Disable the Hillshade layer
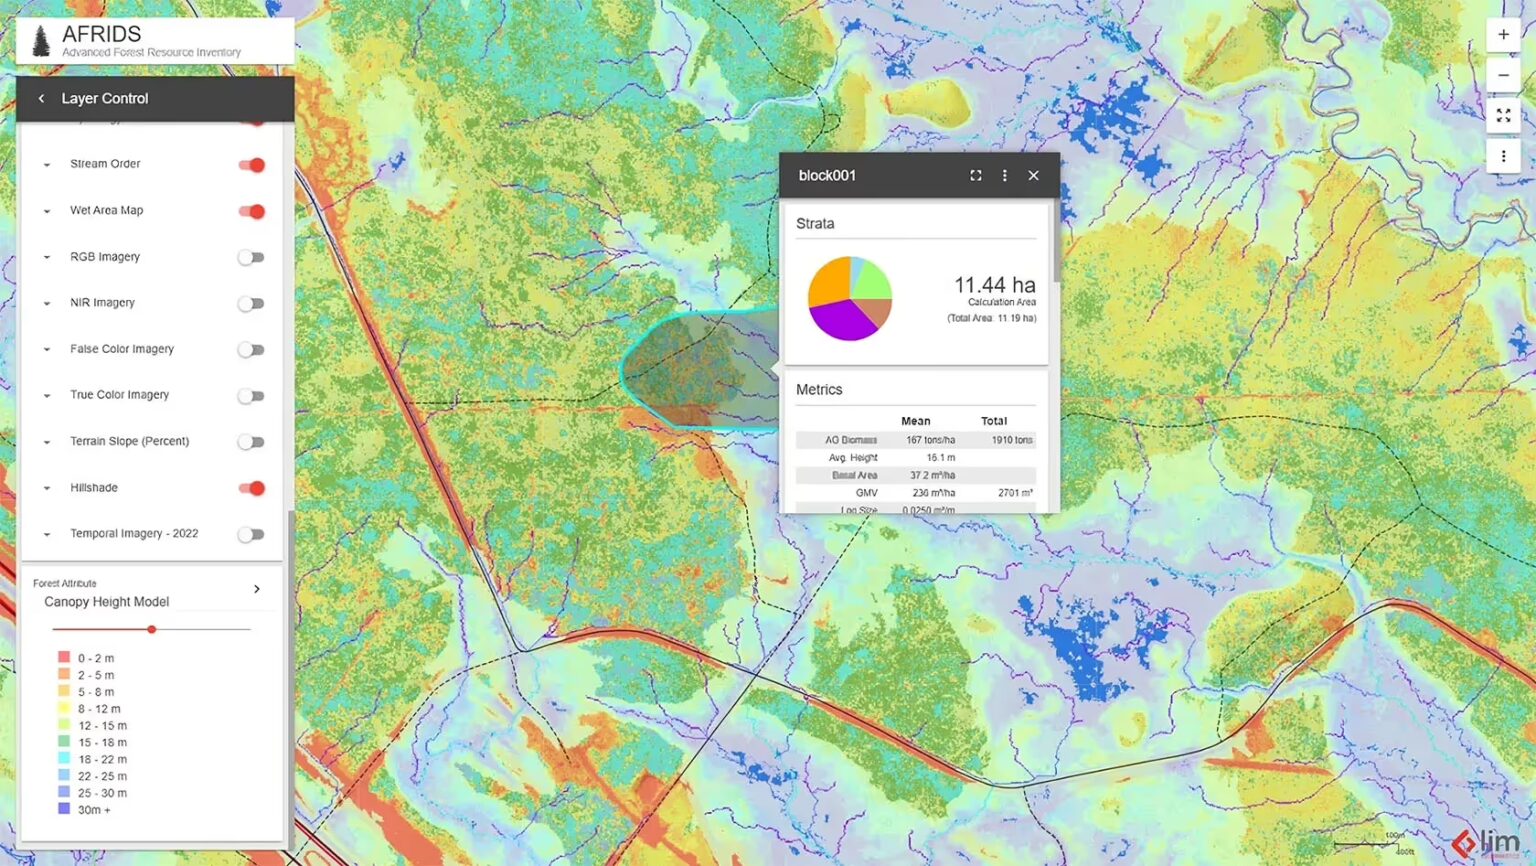Screen dimensions: 1536x866 (x=251, y=488)
